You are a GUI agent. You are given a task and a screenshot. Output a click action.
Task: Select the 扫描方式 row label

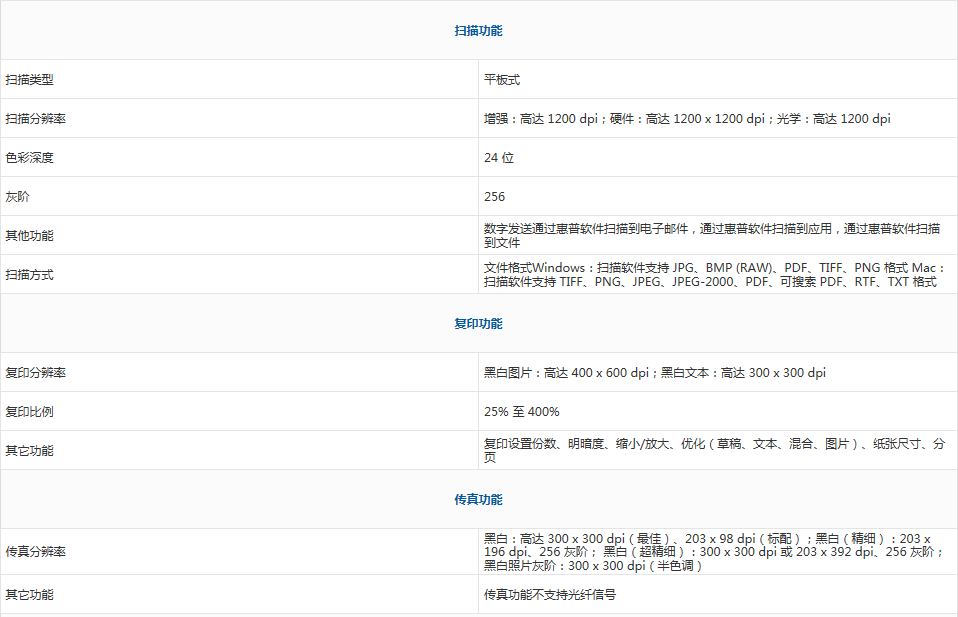tap(29, 274)
